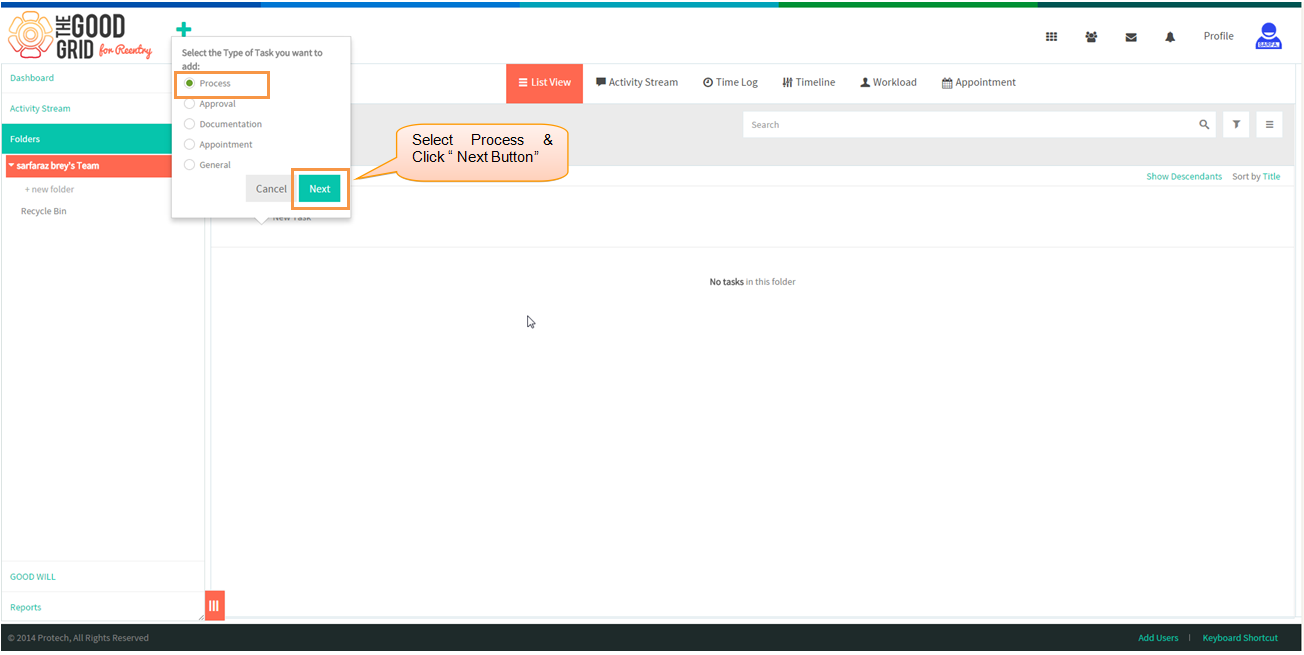Open the mail envelope icon

tap(1131, 37)
